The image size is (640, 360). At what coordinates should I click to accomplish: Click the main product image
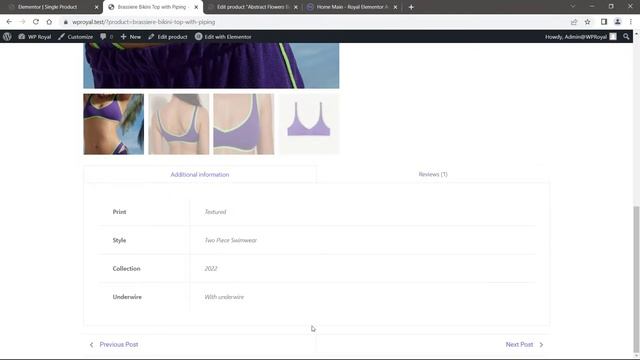coord(211,65)
